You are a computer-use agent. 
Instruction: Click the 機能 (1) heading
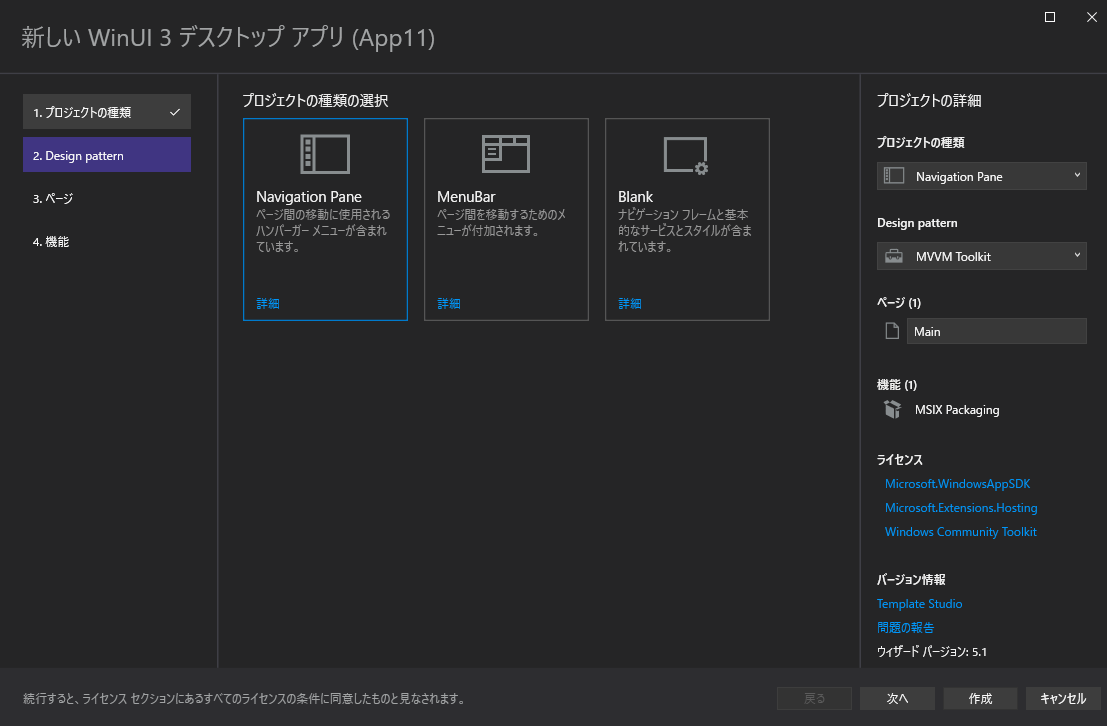pyautogui.click(x=897, y=385)
